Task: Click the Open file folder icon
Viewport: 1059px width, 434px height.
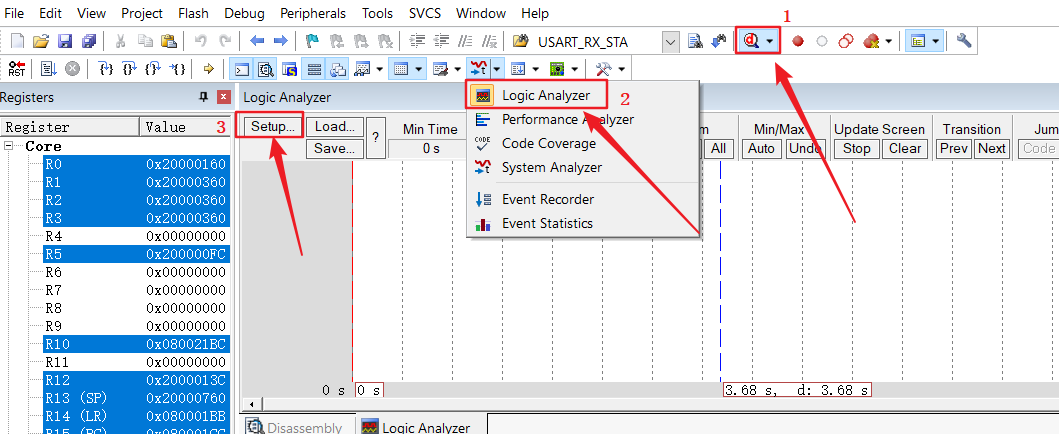Action: click(41, 41)
